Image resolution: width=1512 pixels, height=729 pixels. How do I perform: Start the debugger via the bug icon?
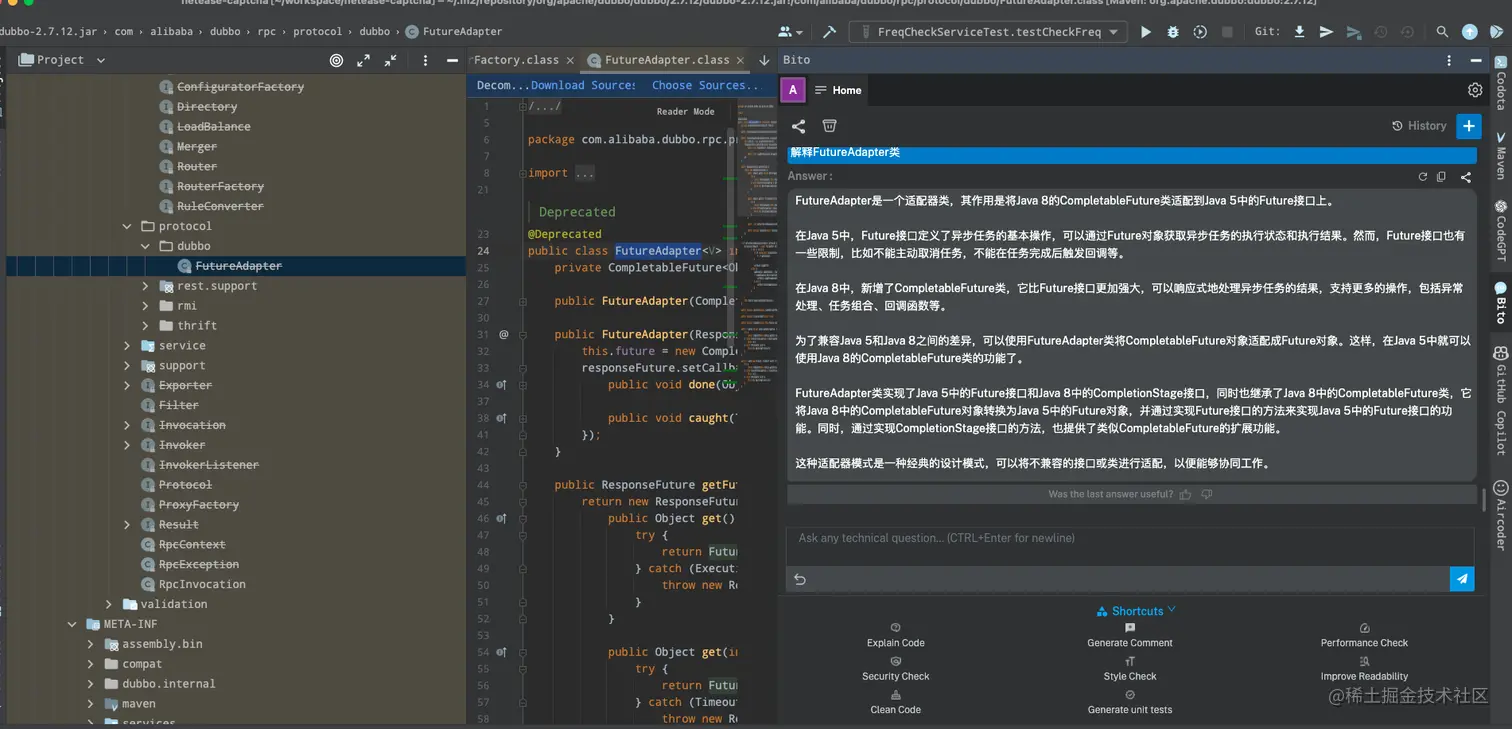(x=1173, y=32)
